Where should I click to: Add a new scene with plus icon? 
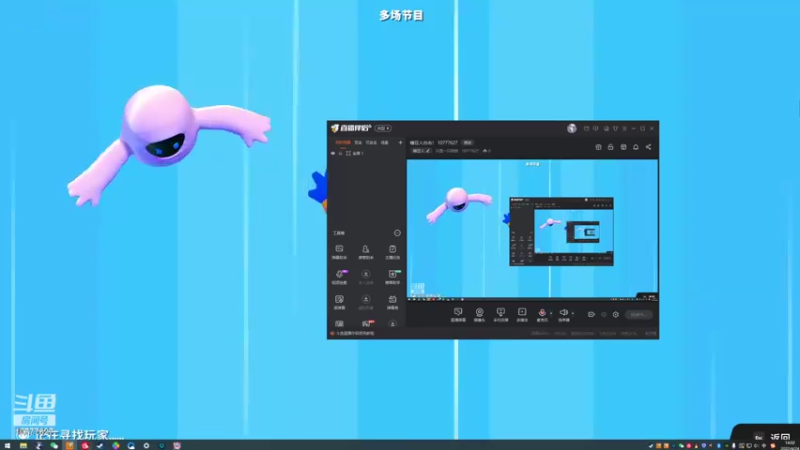tap(401, 143)
